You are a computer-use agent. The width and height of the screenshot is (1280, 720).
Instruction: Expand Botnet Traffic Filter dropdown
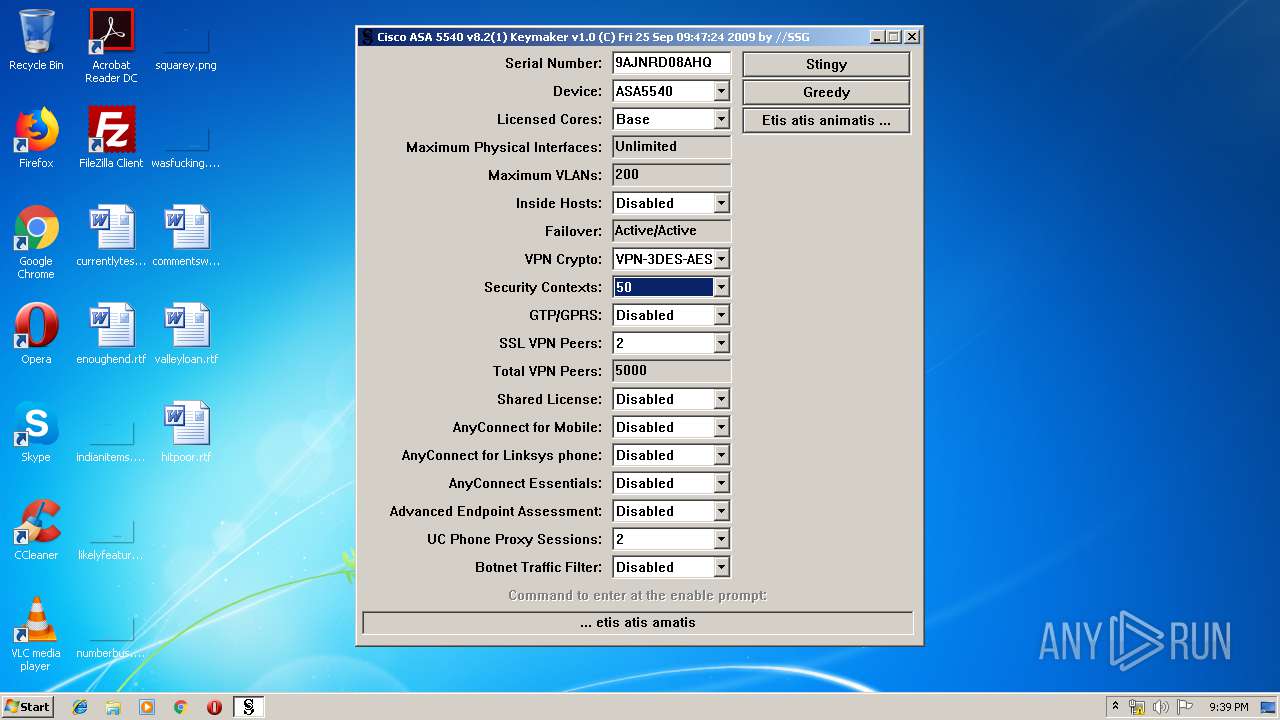point(722,567)
